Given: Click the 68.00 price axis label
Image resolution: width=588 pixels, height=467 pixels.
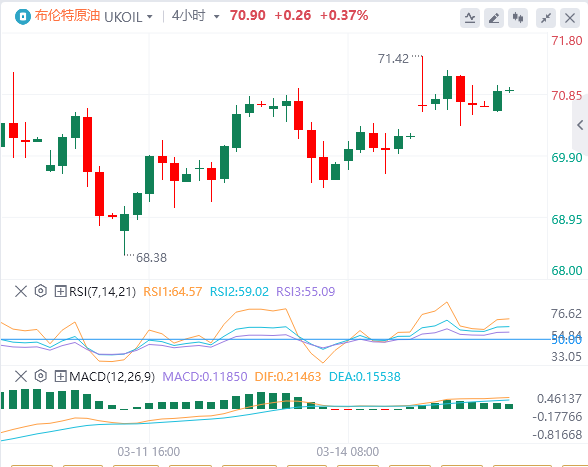Looking at the screenshot, I should (x=567, y=270).
